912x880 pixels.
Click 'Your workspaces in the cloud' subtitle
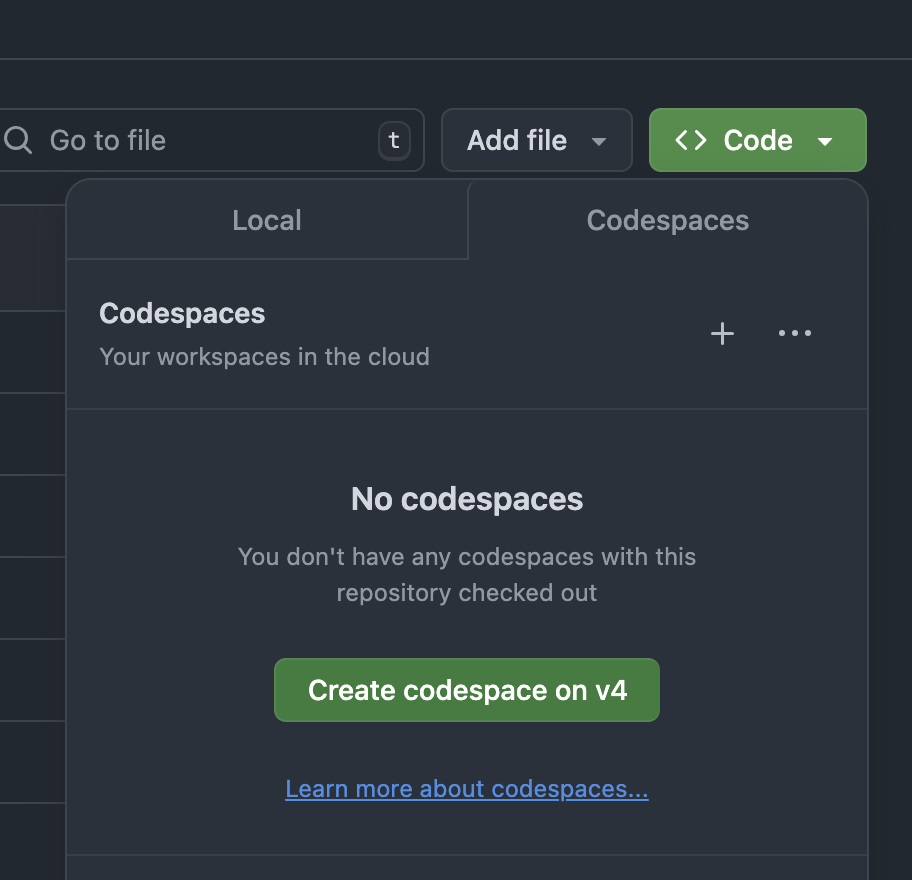click(x=264, y=357)
